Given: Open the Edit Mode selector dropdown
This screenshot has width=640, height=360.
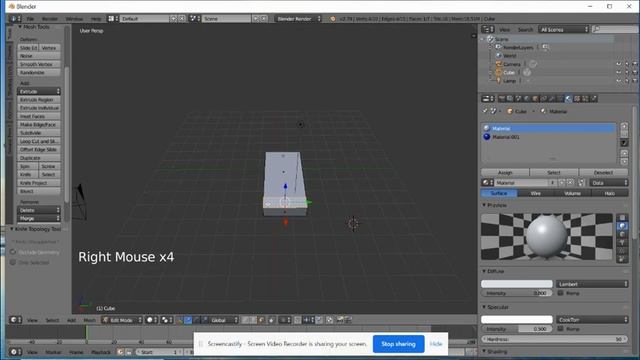Looking at the screenshot, I should click(x=122, y=320).
